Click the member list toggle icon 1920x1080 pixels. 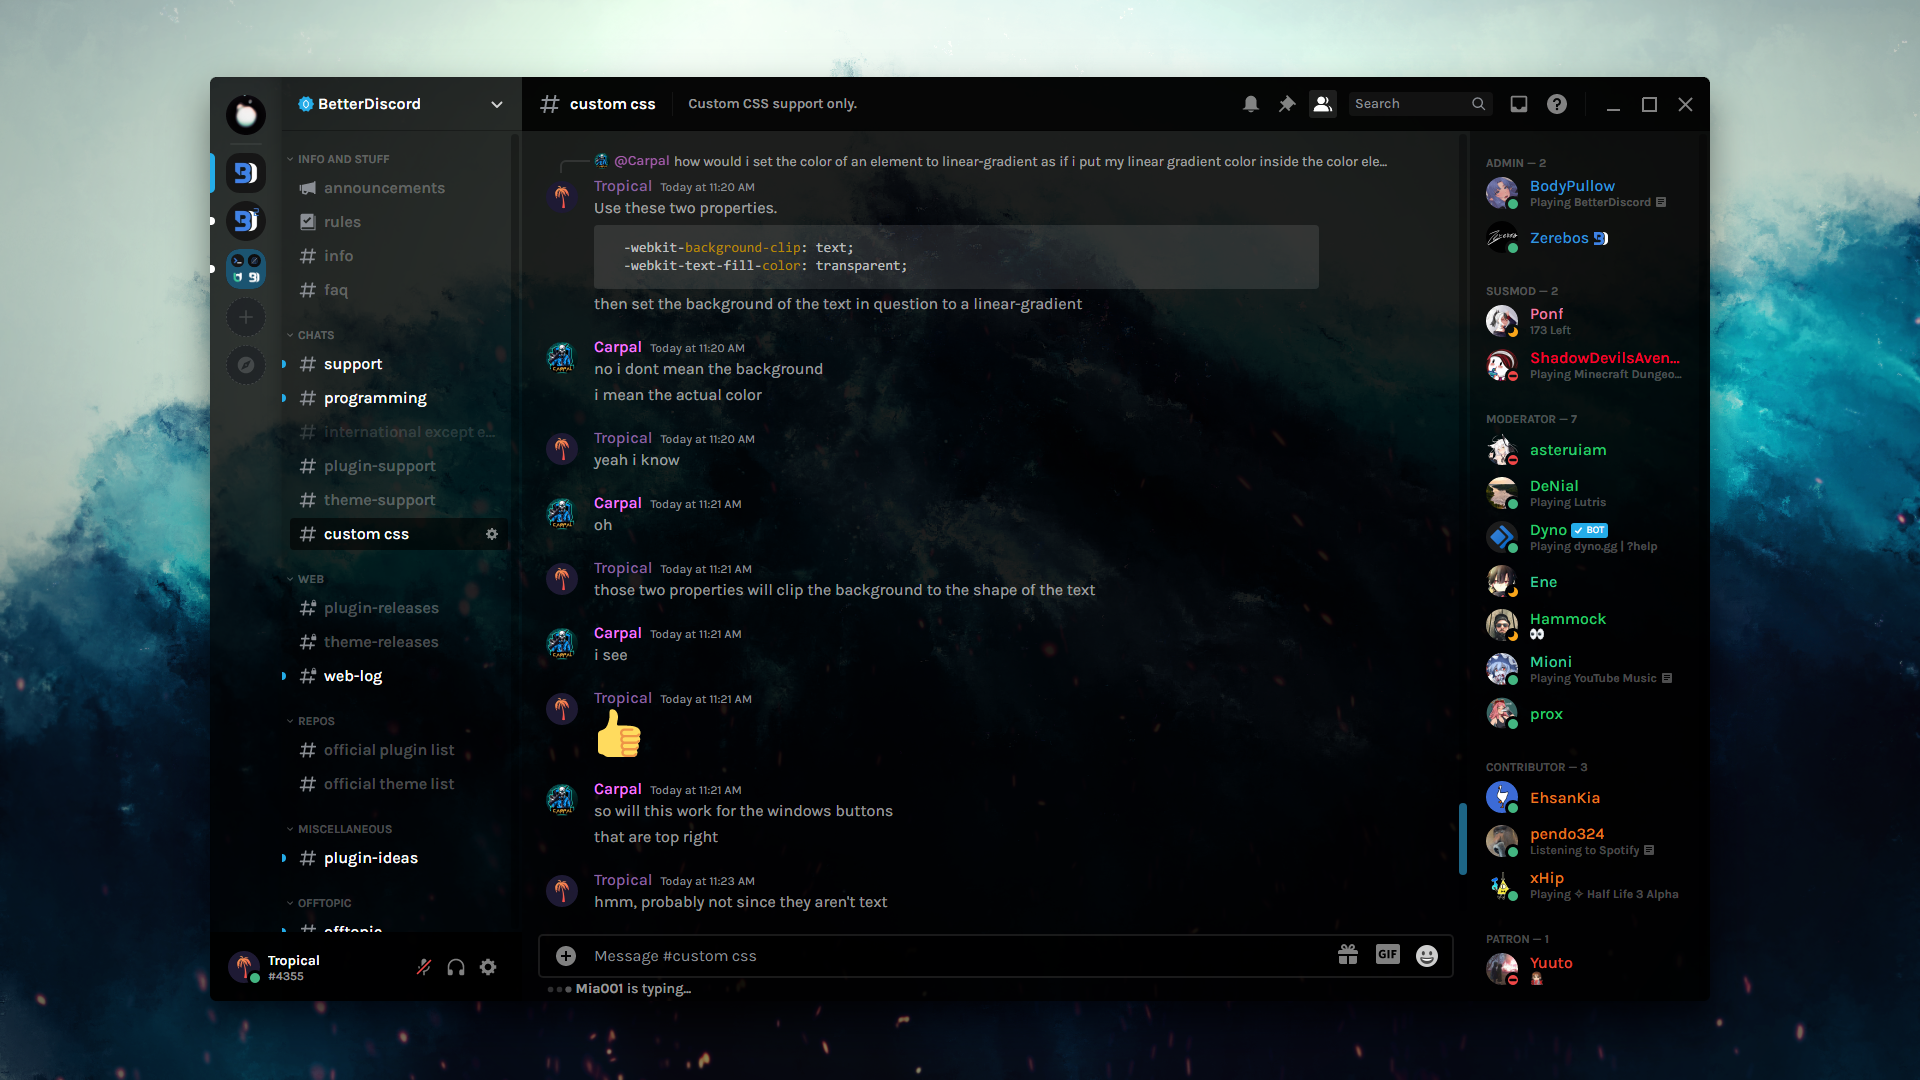pos(1321,103)
